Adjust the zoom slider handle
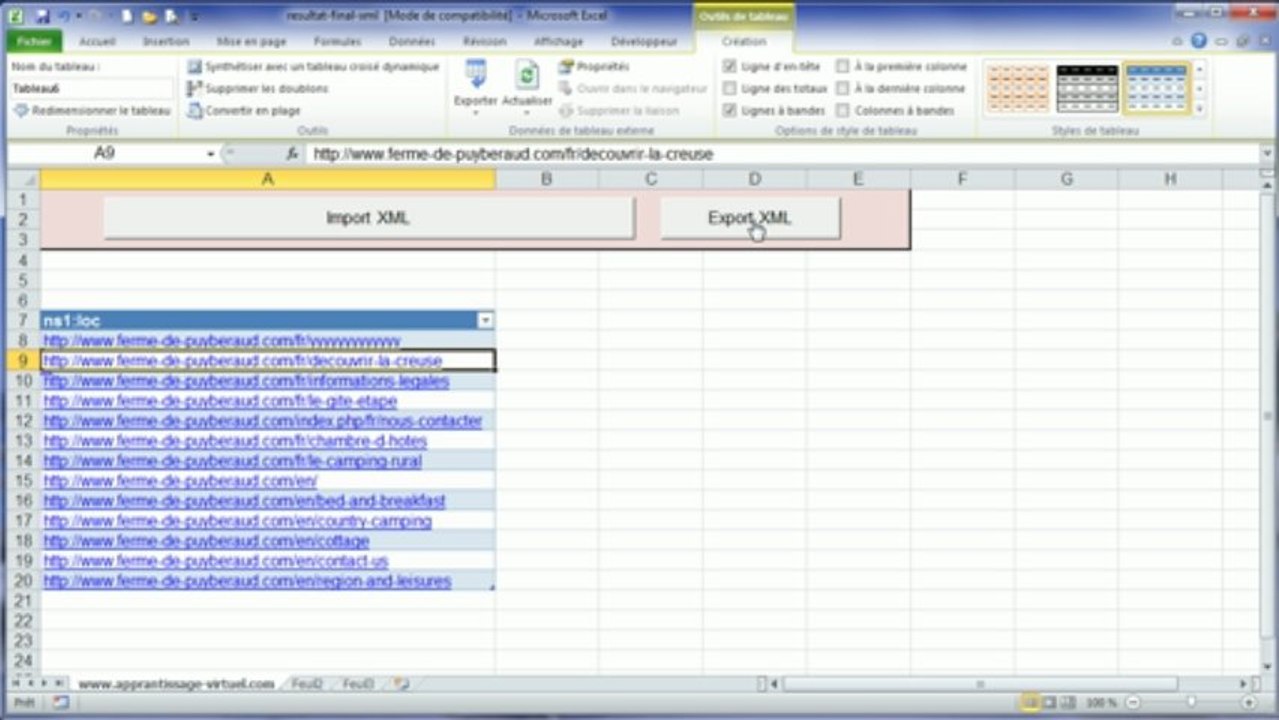 (1190, 703)
